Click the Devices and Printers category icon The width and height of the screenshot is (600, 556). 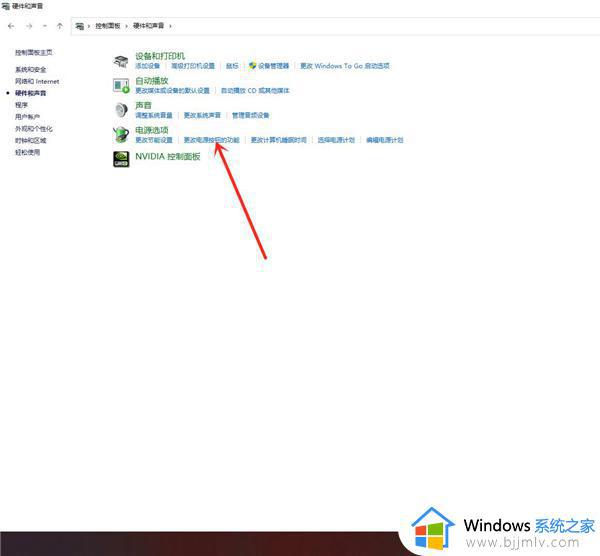[x=121, y=60]
